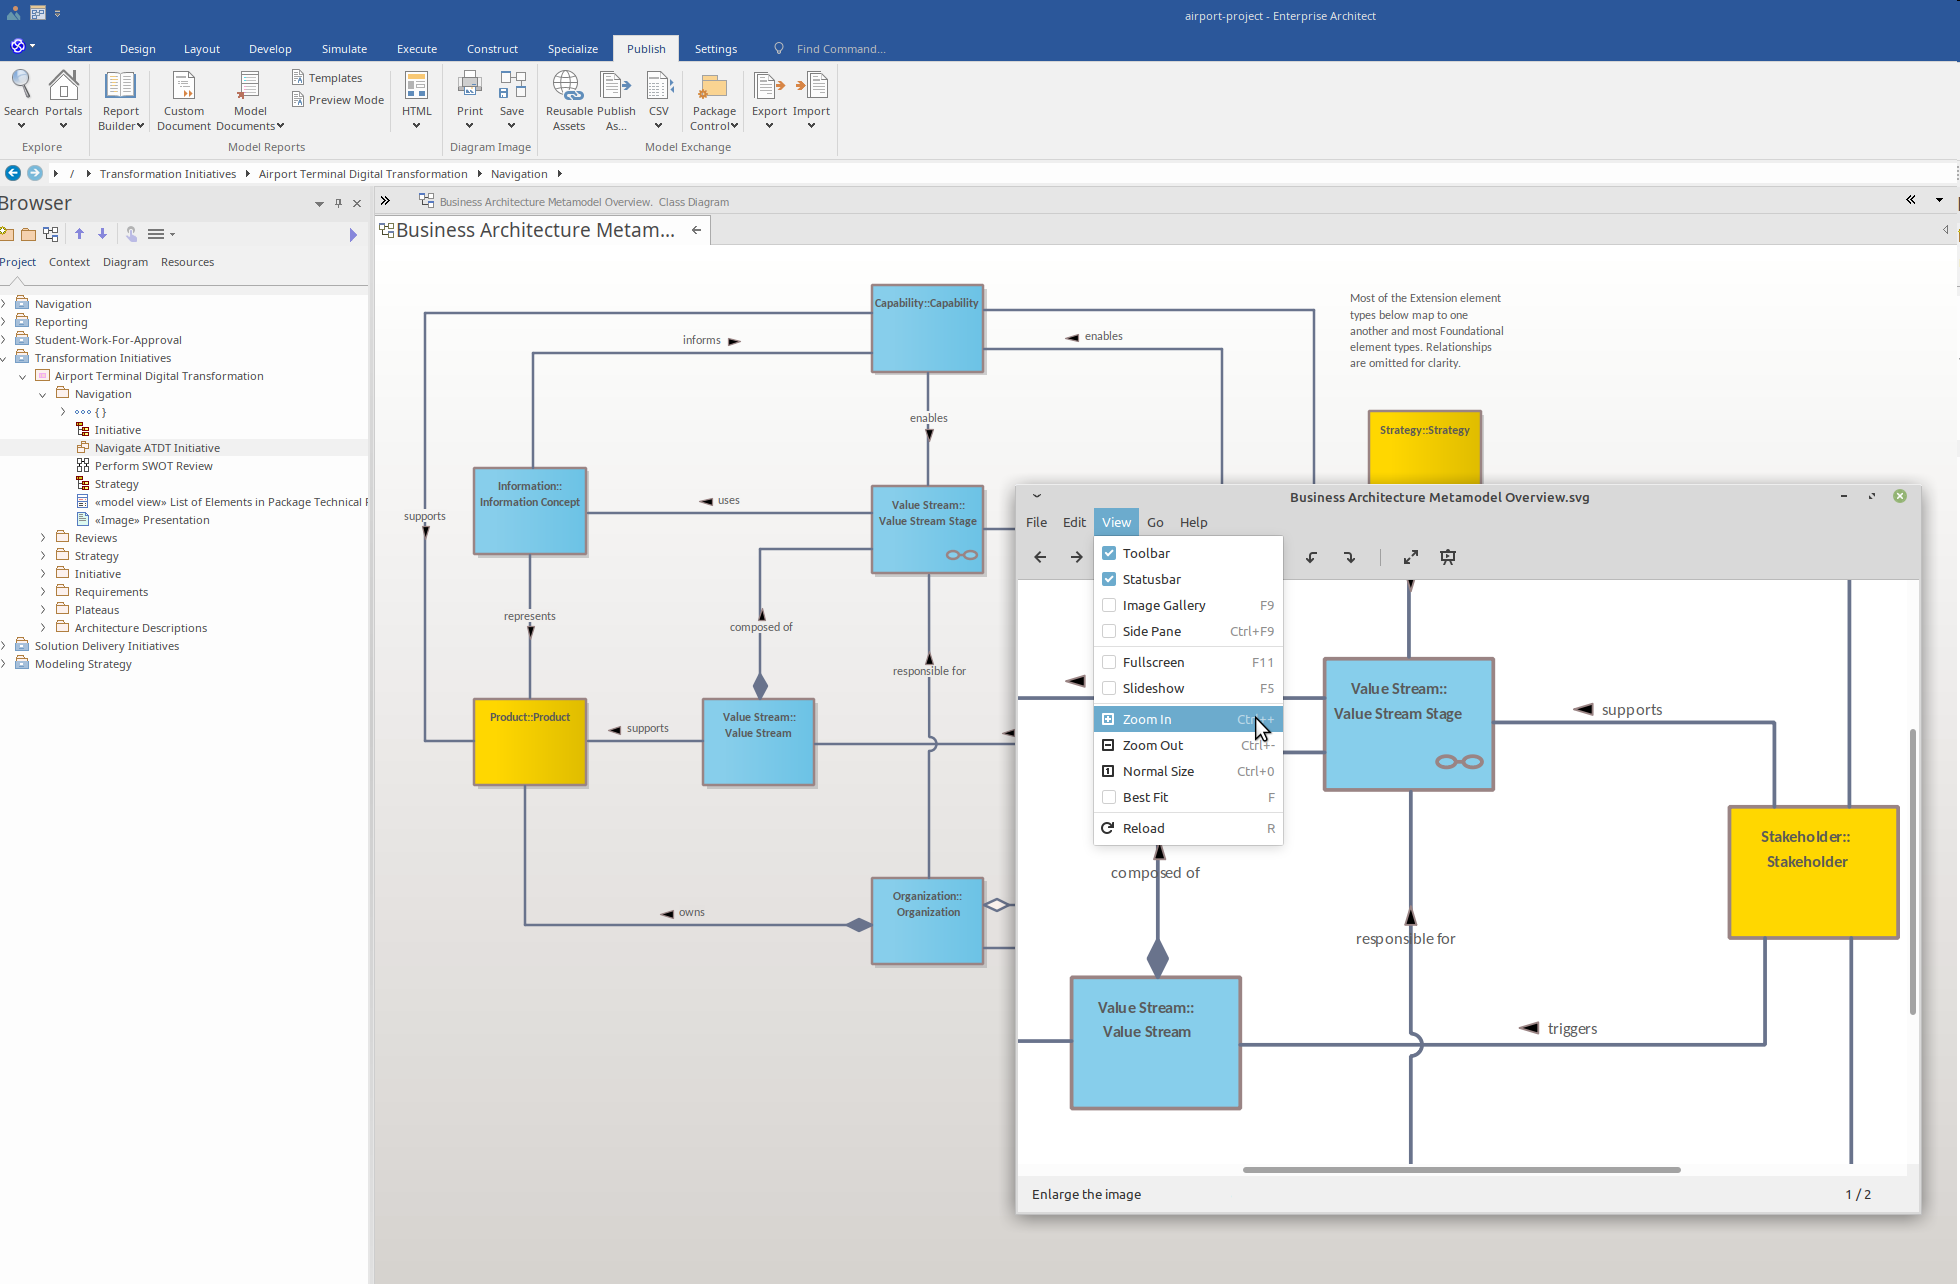Enable the Image Gallery checkbox
Screen dimensions: 1960x1284
1109,605
